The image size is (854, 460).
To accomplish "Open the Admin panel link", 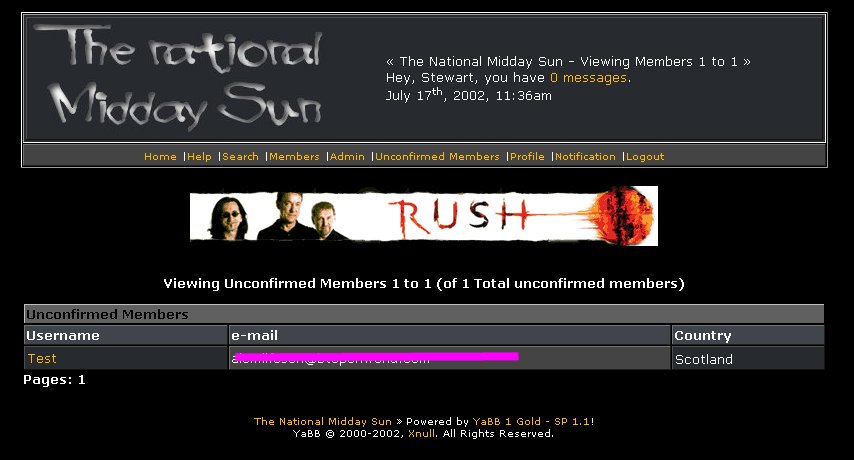I will tap(347, 156).
